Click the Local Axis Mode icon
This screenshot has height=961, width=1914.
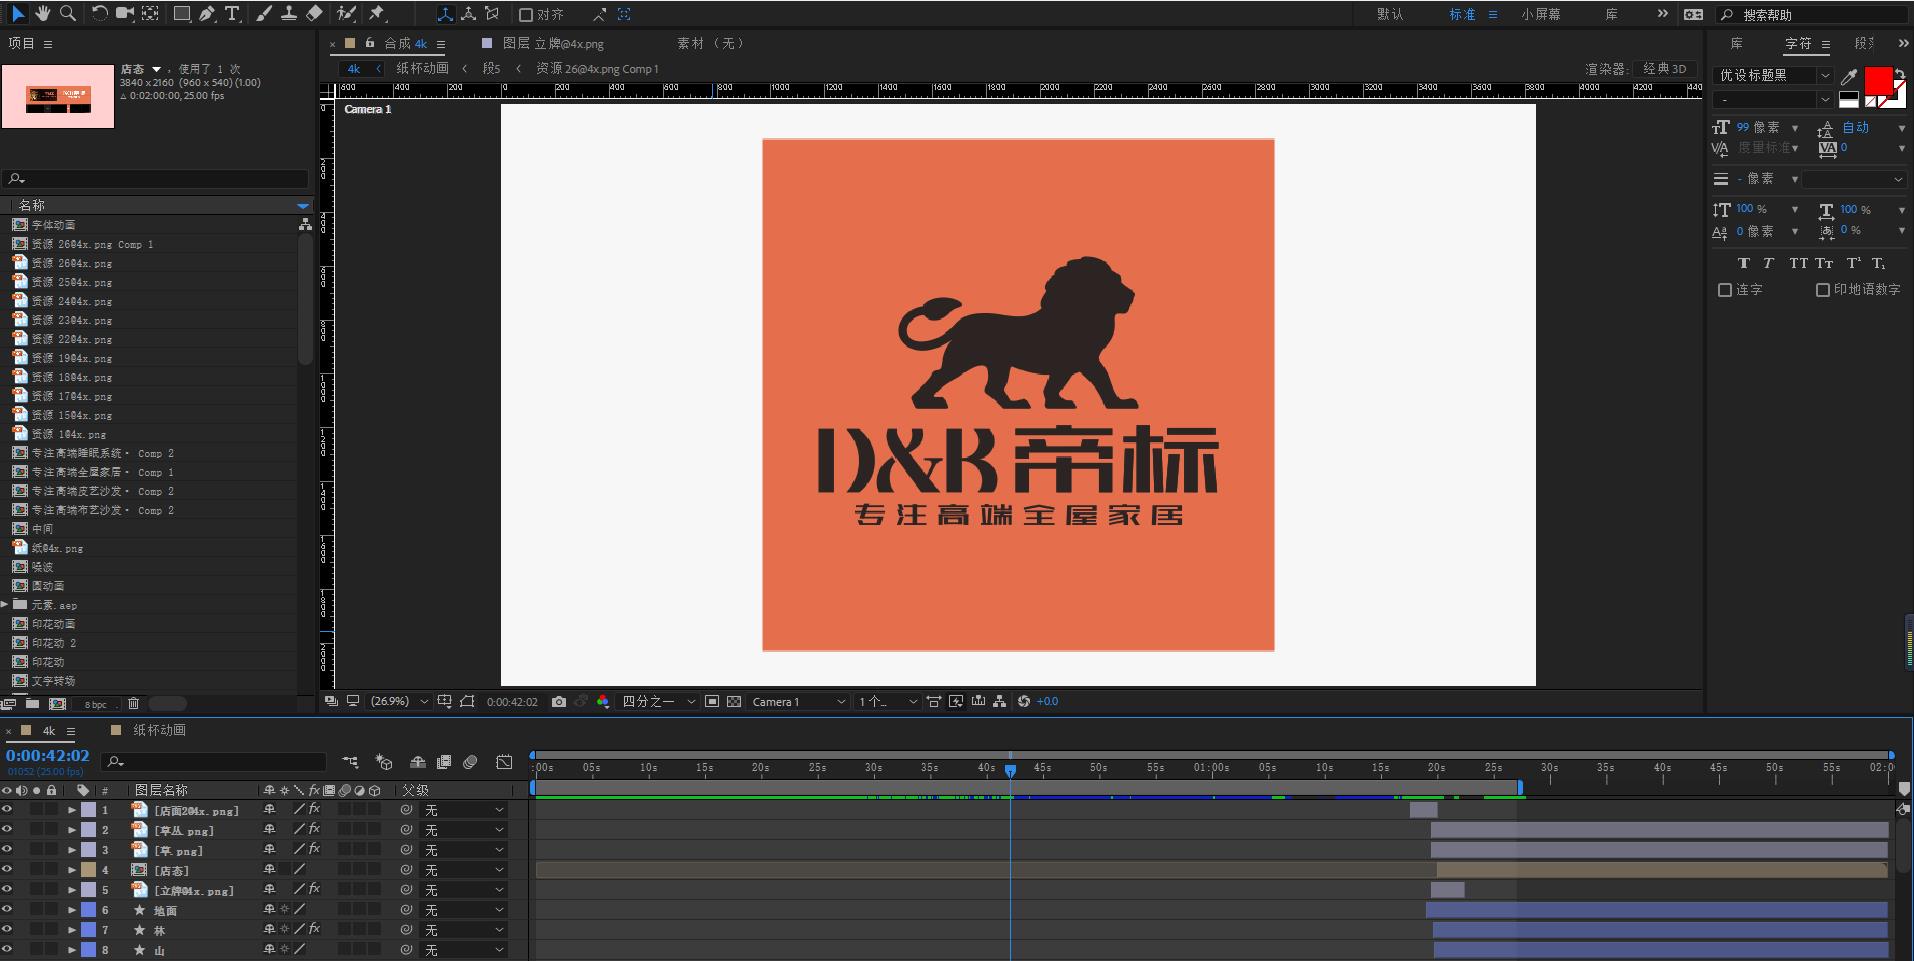445,14
